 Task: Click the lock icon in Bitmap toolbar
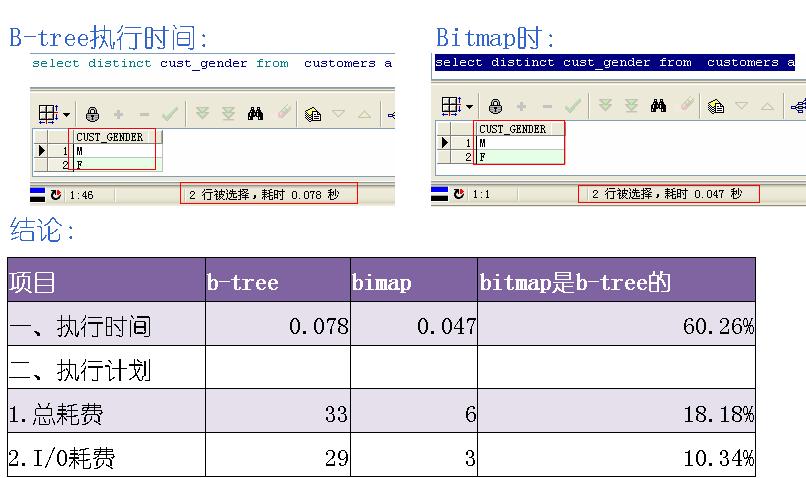click(x=496, y=106)
